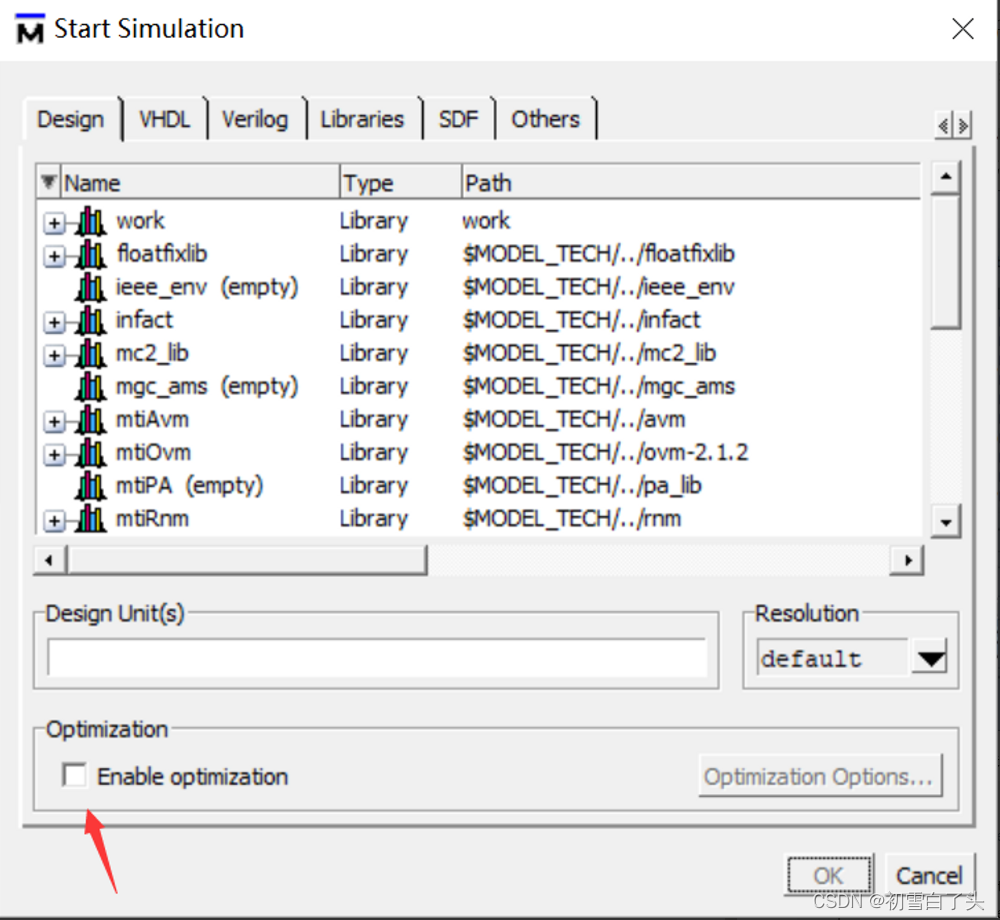Image resolution: width=1000 pixels, height=920 pixels.
Task: Click the work library icon
Action: coord(91,220)
